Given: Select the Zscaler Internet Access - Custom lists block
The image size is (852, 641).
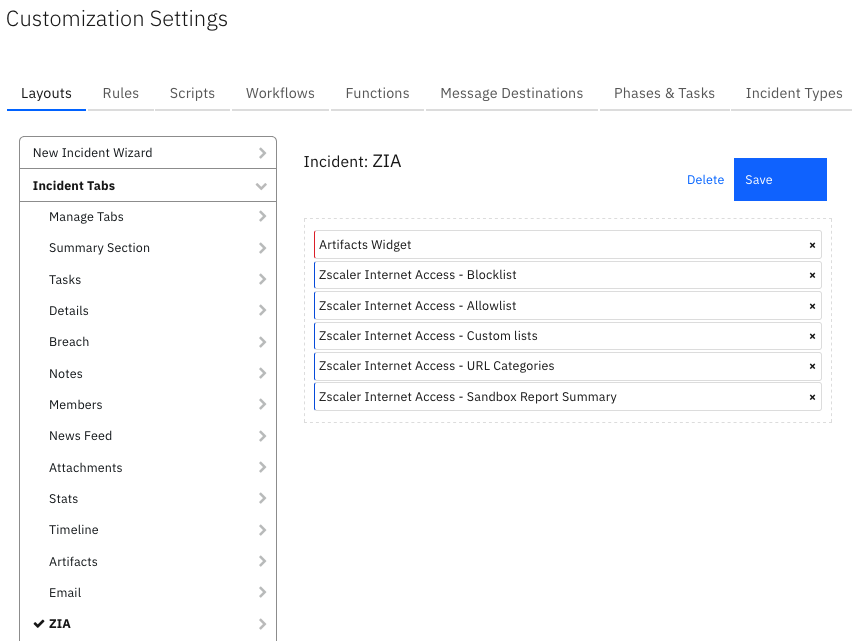Looking at the screenshot, I should coord(568,336).
